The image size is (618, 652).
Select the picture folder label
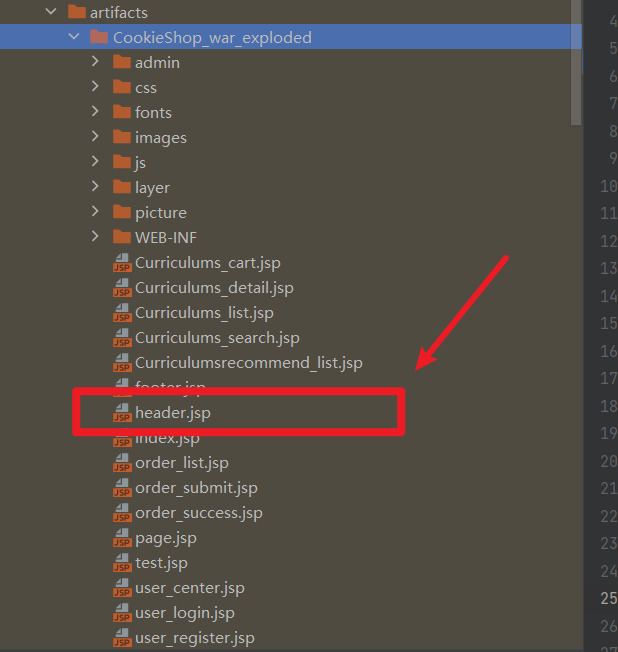(161, 213)
